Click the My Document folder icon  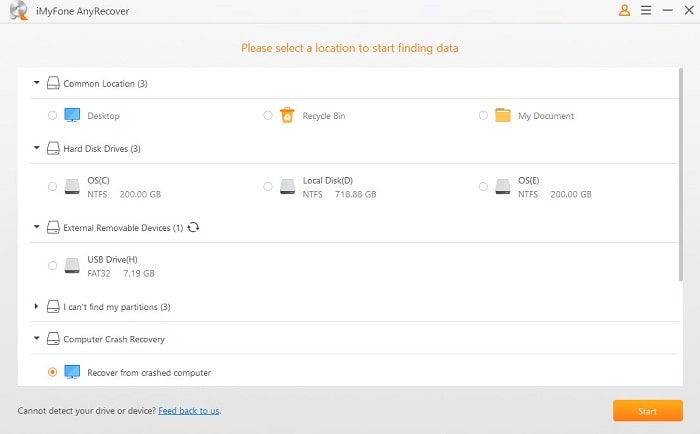tap(503, 115)
